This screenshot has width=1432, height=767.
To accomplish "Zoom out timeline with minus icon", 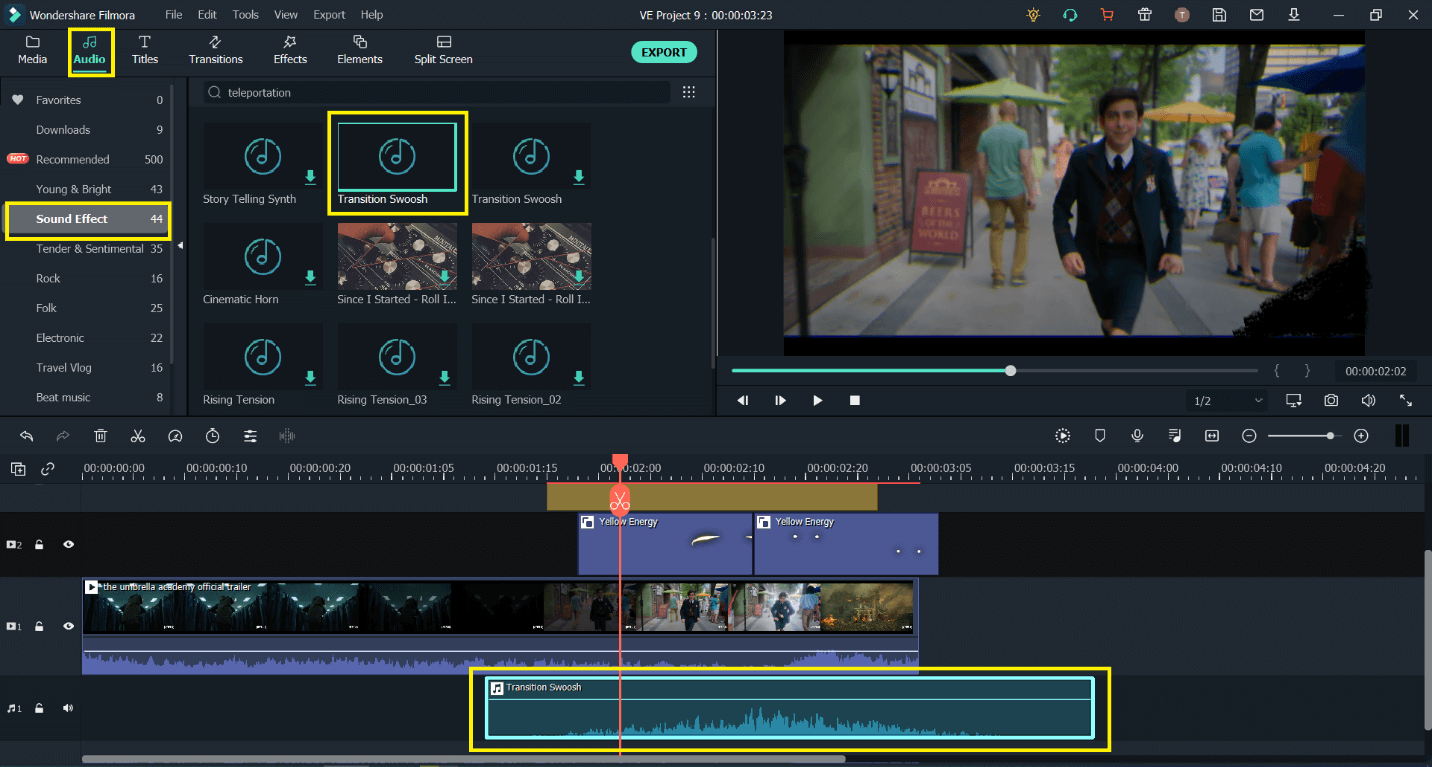I will (x=1249, y=436).
